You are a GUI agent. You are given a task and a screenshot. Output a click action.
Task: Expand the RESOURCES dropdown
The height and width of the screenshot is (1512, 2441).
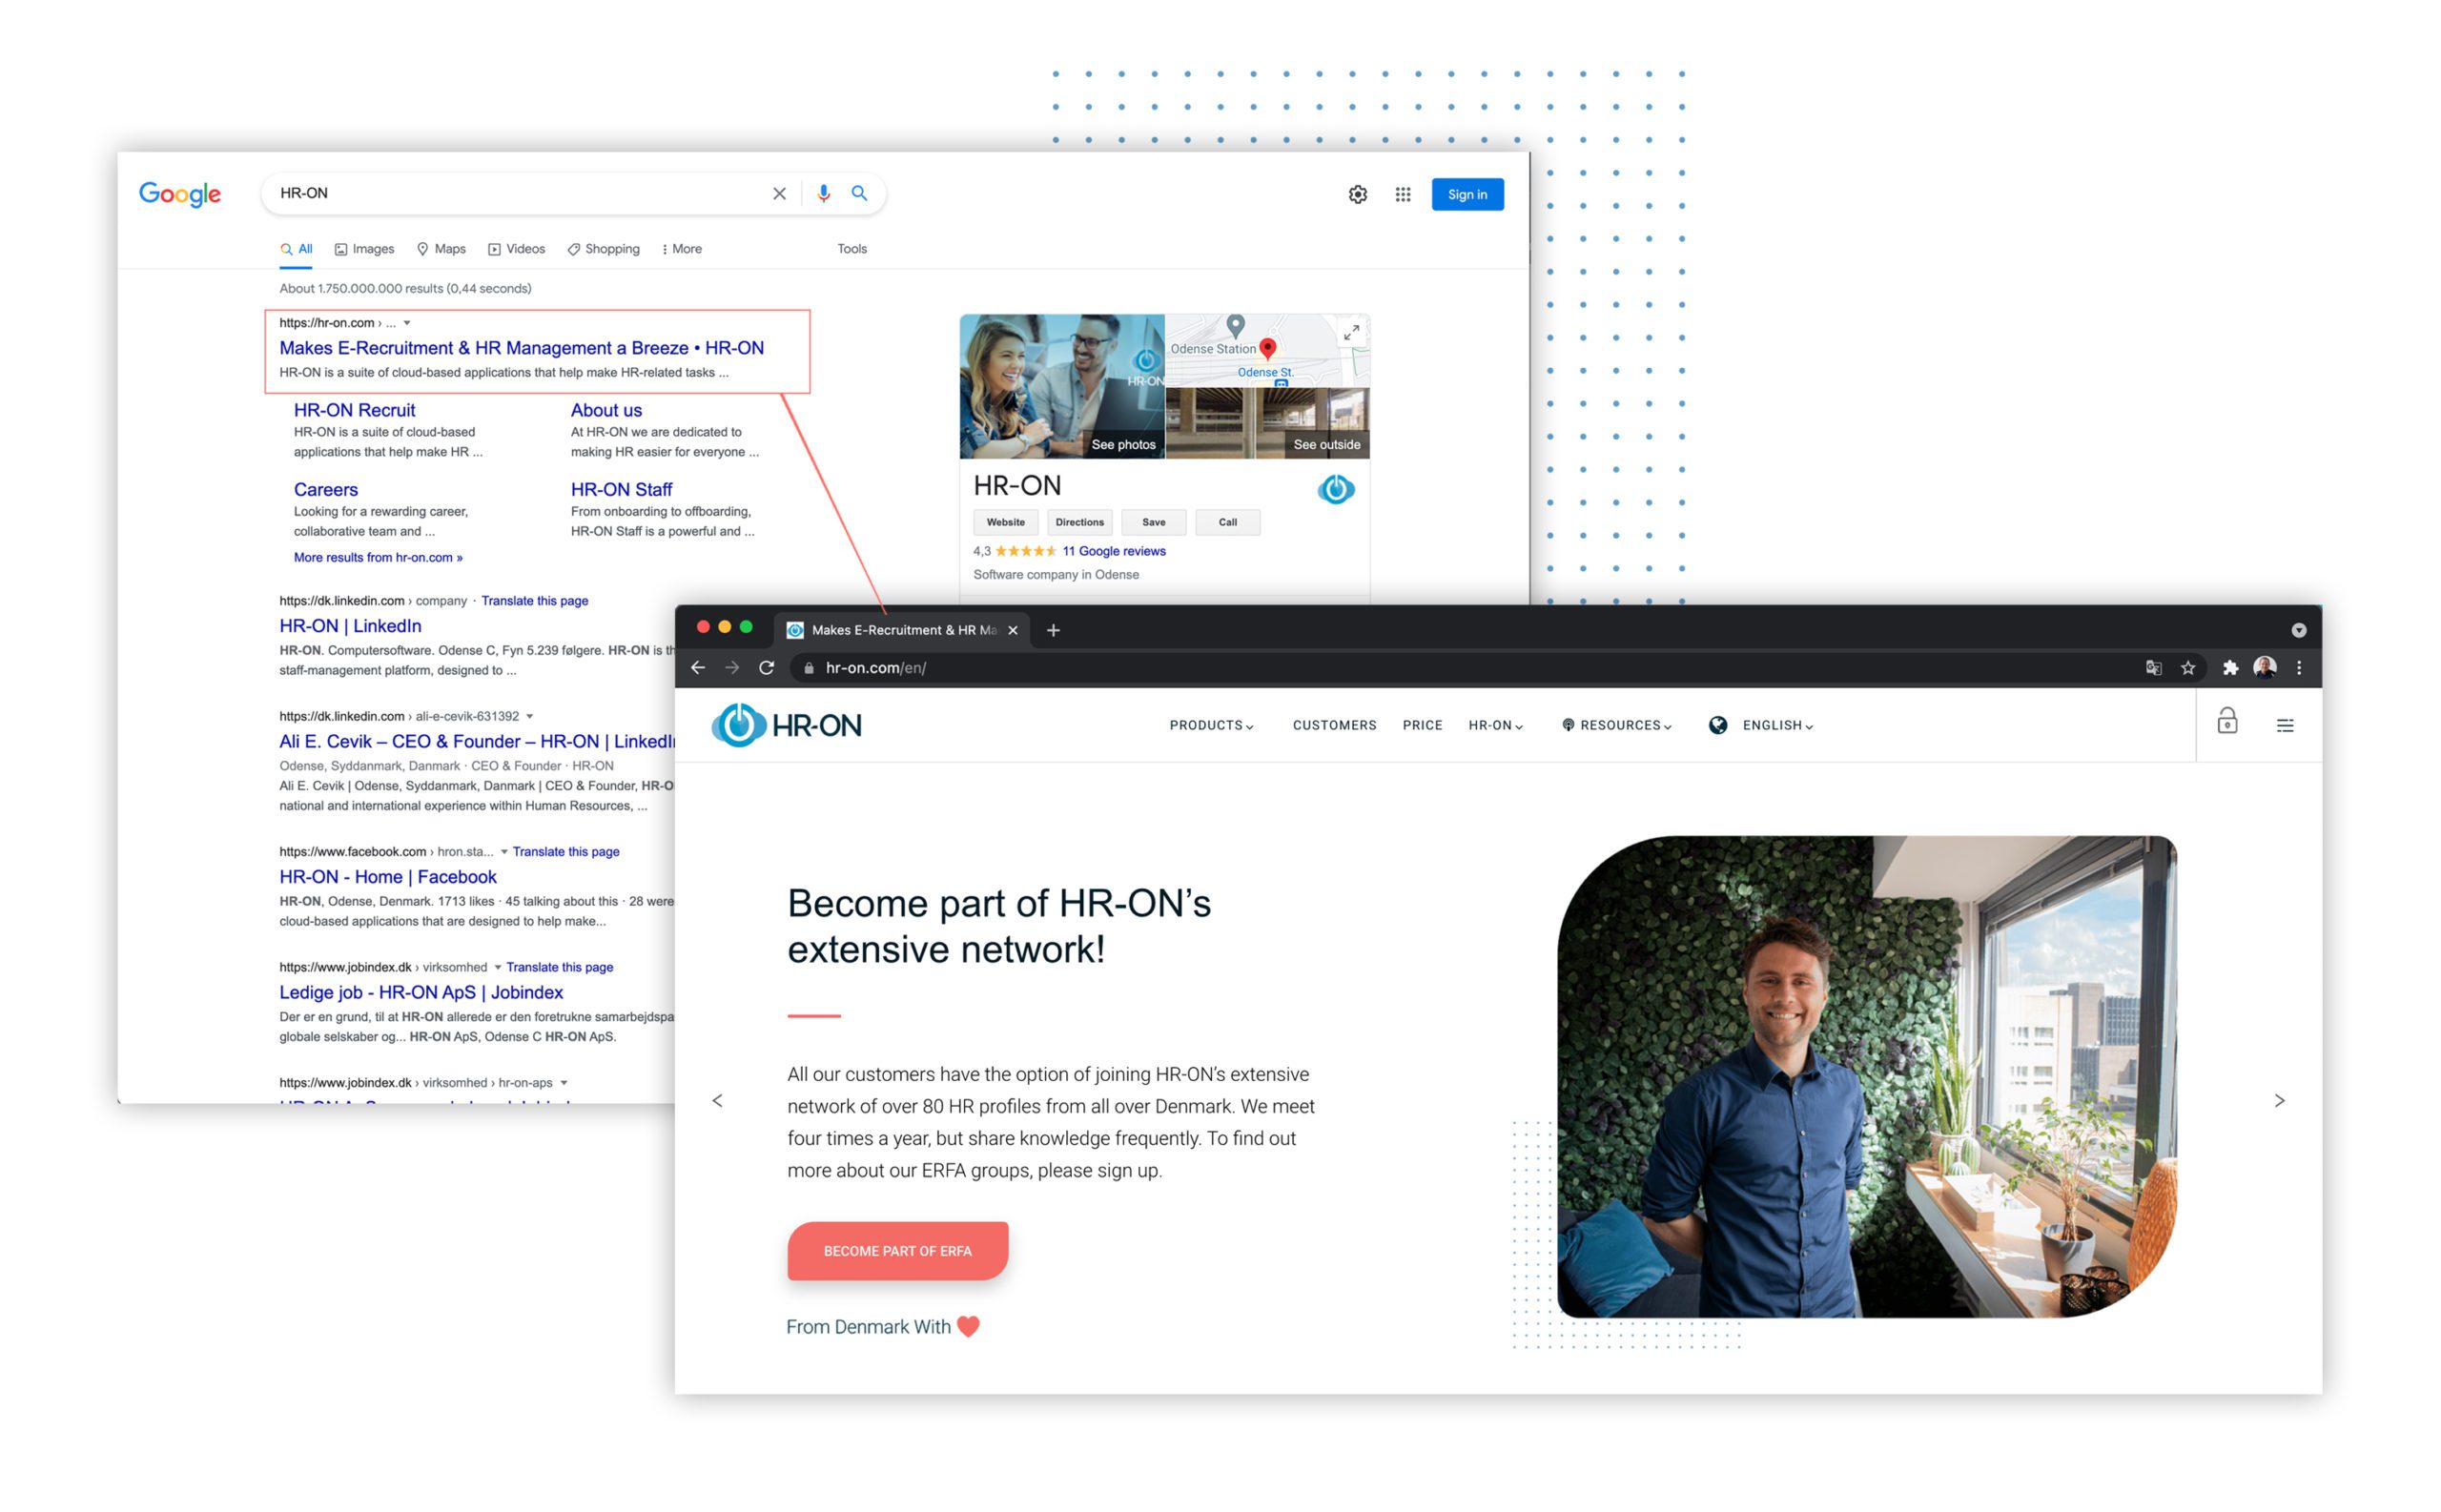(x=1616, y=725)
